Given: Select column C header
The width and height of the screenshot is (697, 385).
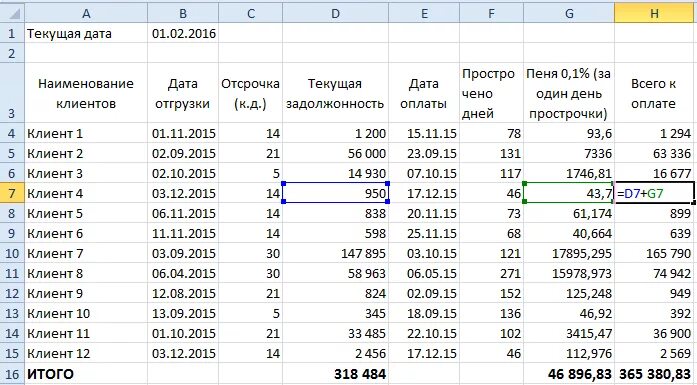Looking at the screenshot, I should pyautogui.click(x=251, y=13).
